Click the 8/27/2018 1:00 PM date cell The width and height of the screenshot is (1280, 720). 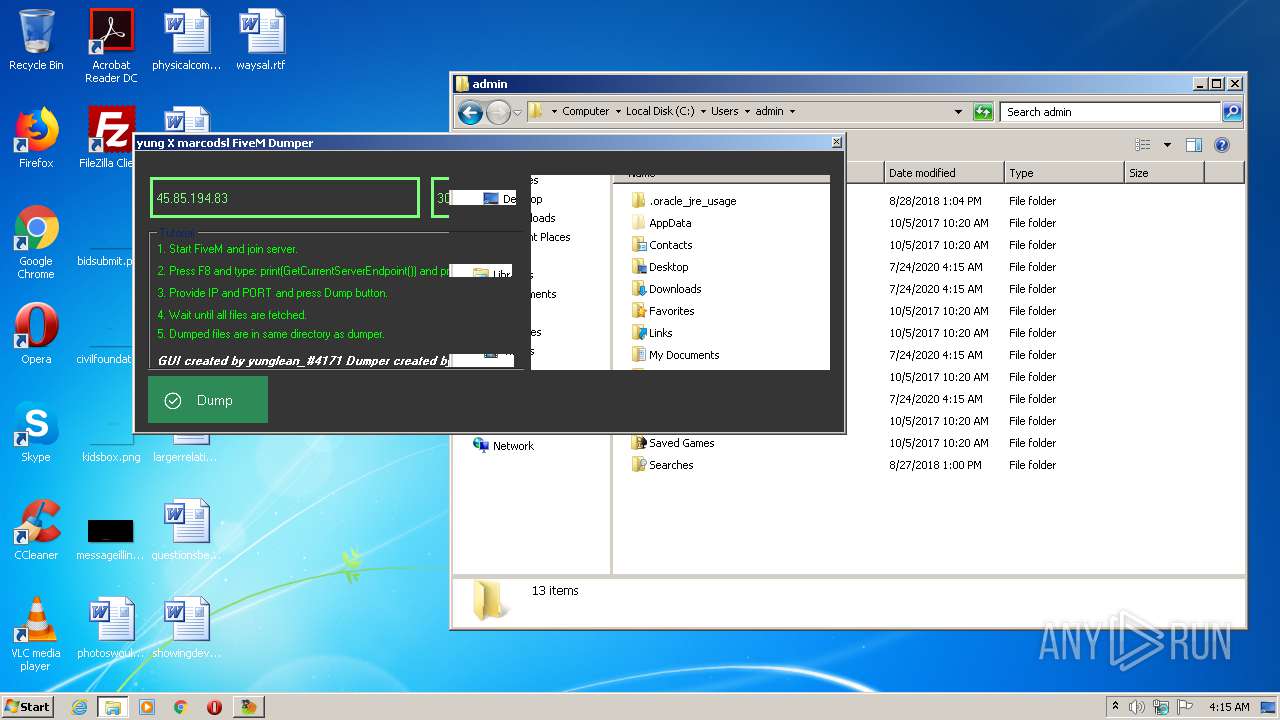tap(936, 465)
